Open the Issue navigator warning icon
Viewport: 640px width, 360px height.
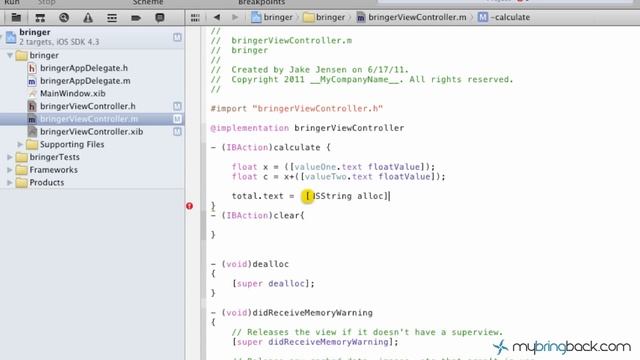click(88, 18)
